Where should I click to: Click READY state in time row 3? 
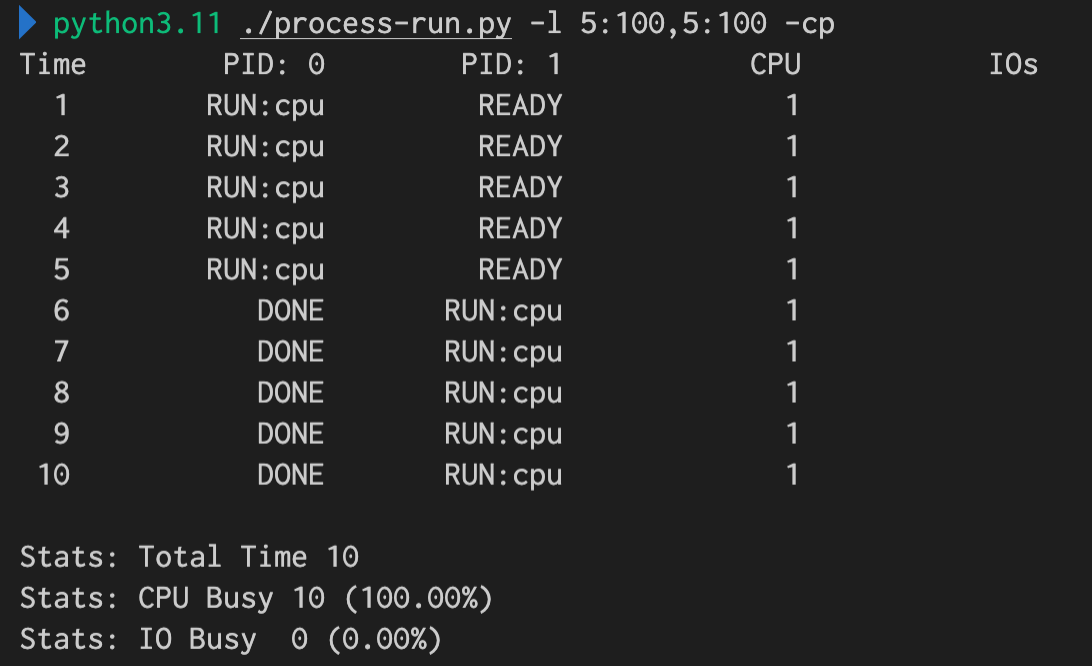pyautogui.click(x=520, y=187)
